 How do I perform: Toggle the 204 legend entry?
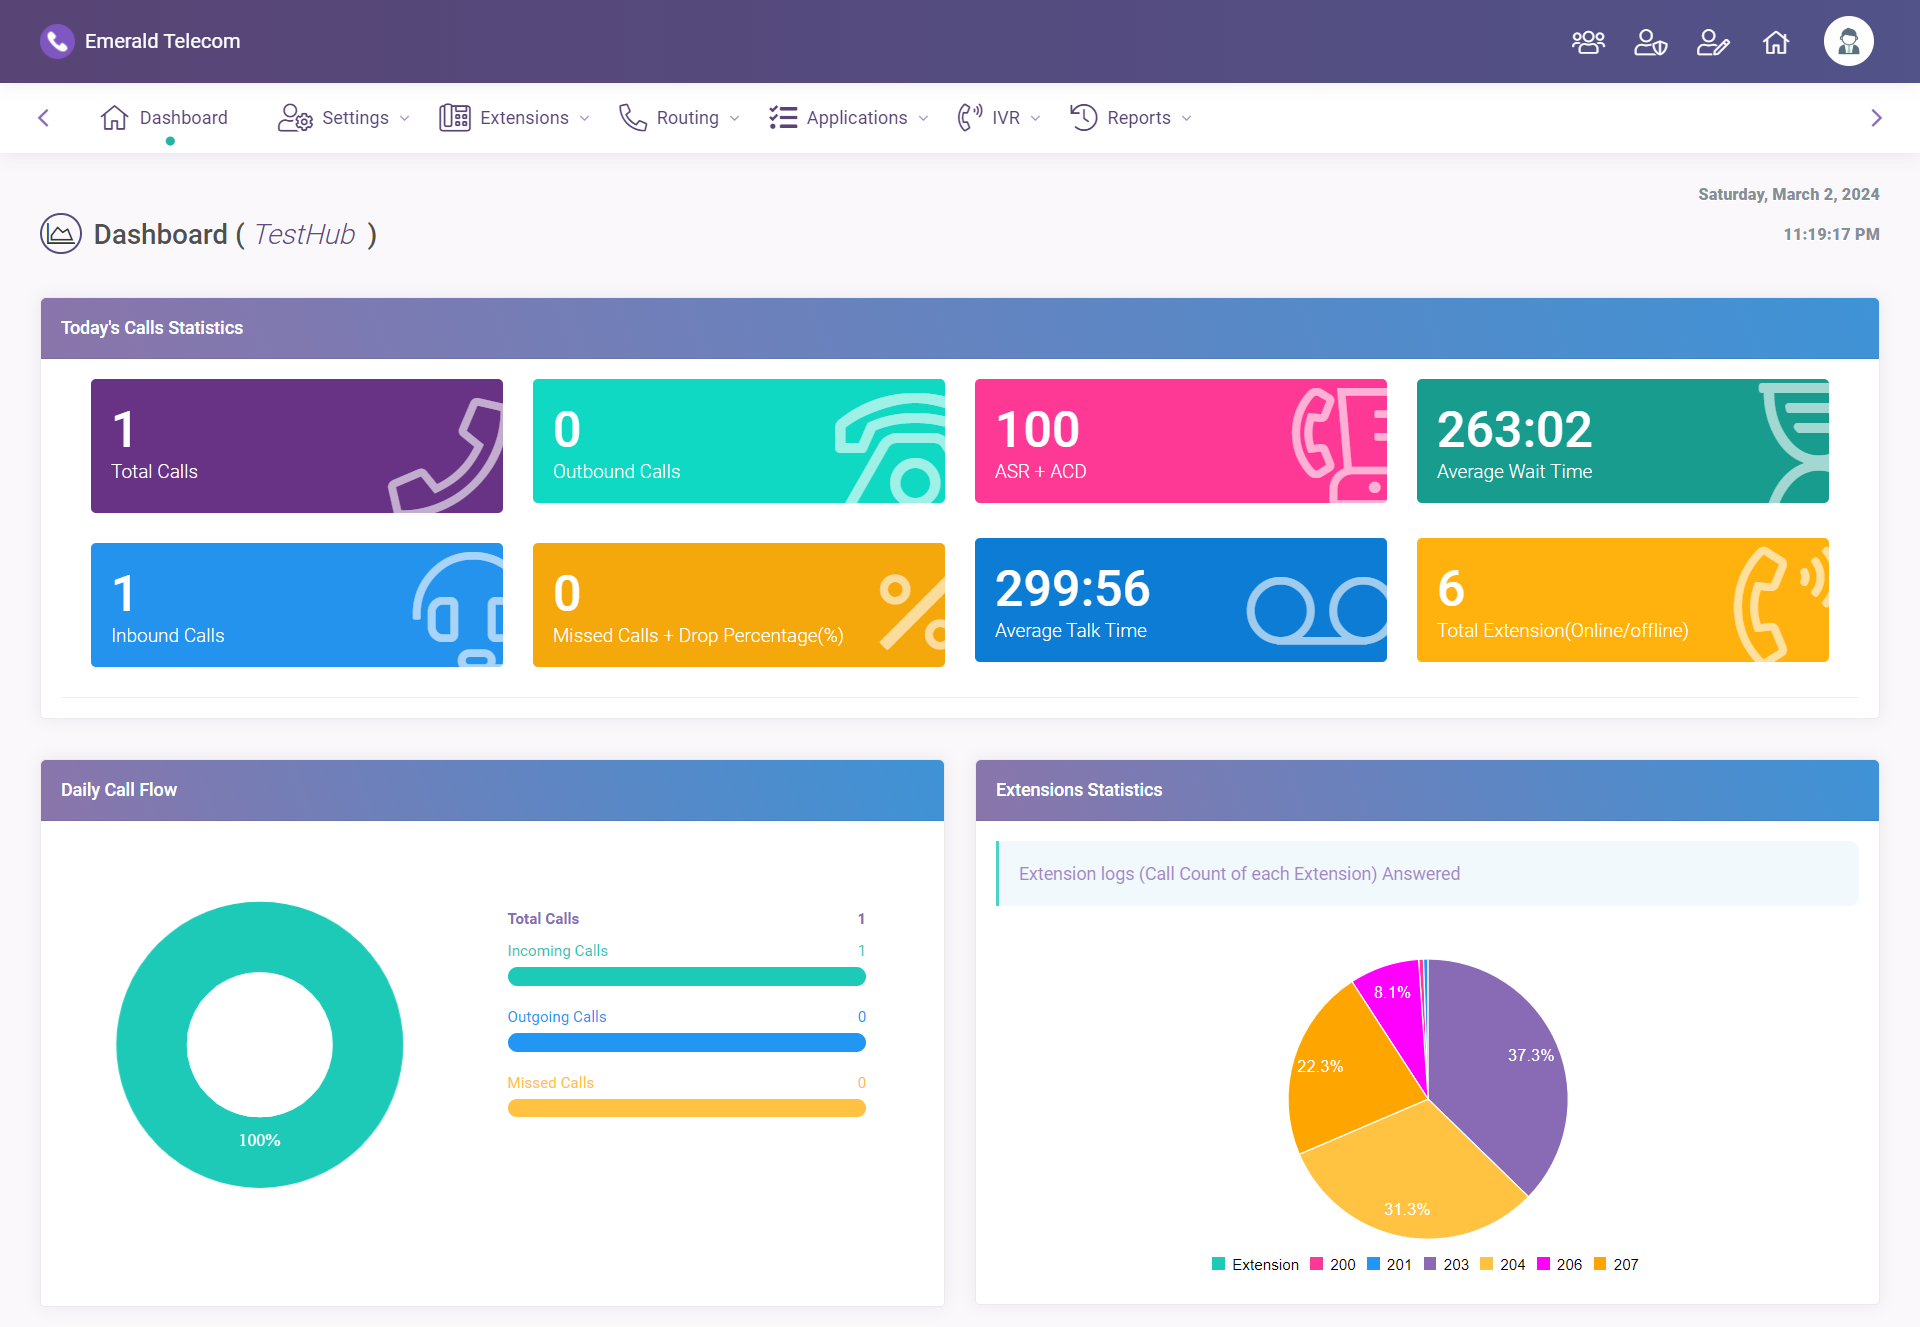pos(1503,1264)
